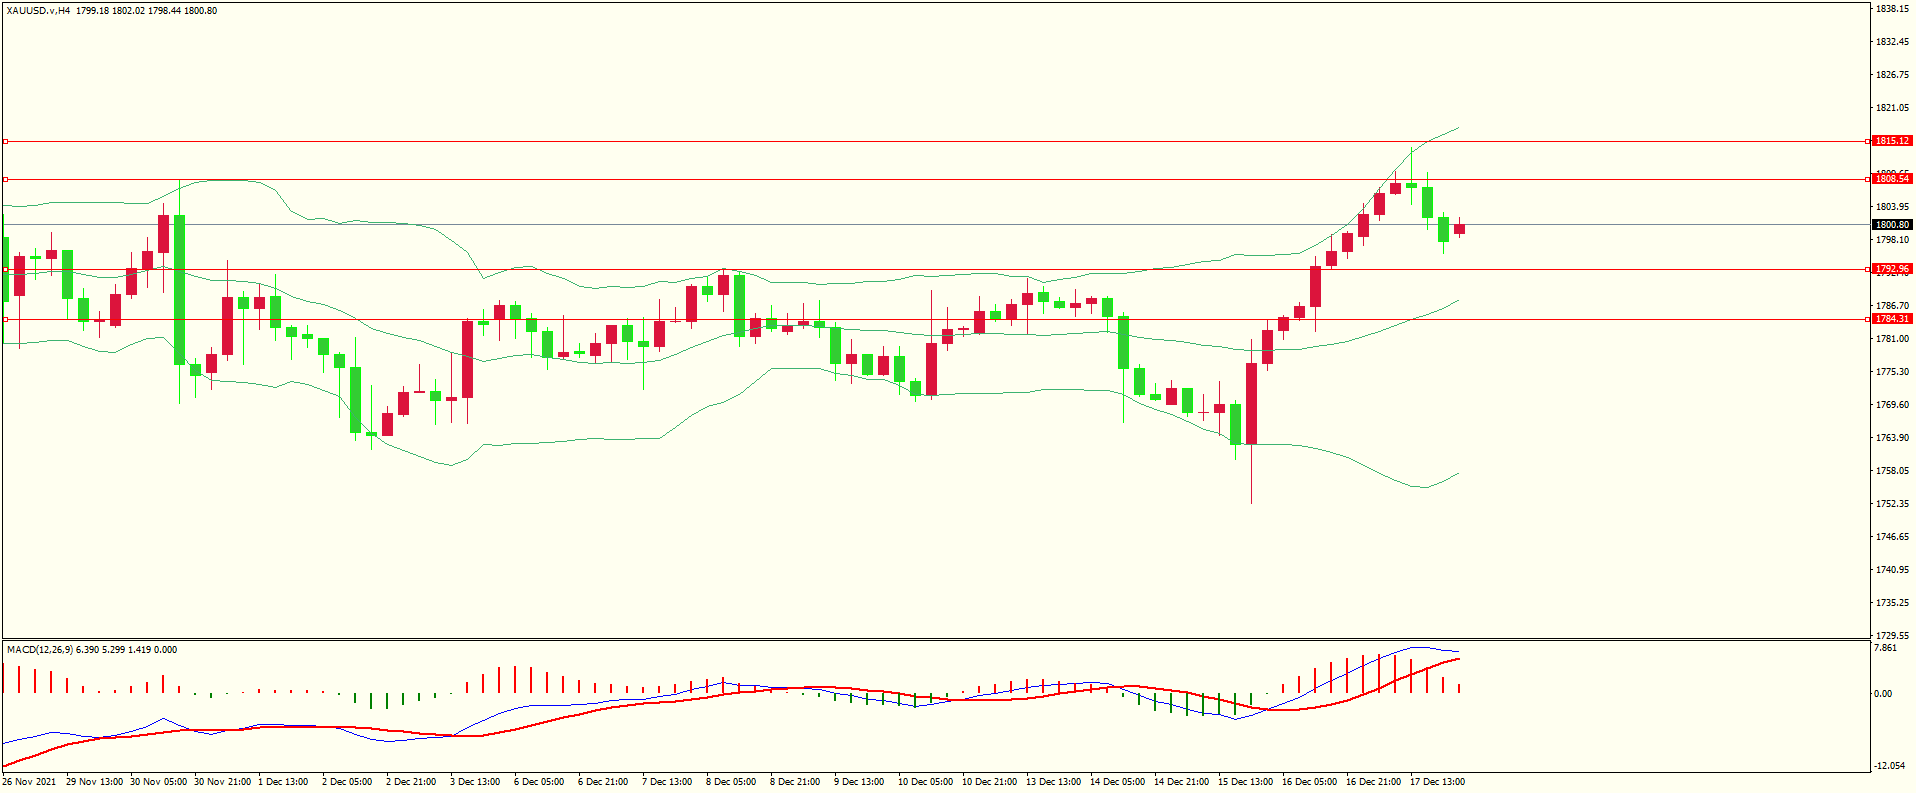1916x793 pixels.
Task: Select the 1815.12 horizontal line price tag
Action: pyautogui.click(x=1892, y=141)
